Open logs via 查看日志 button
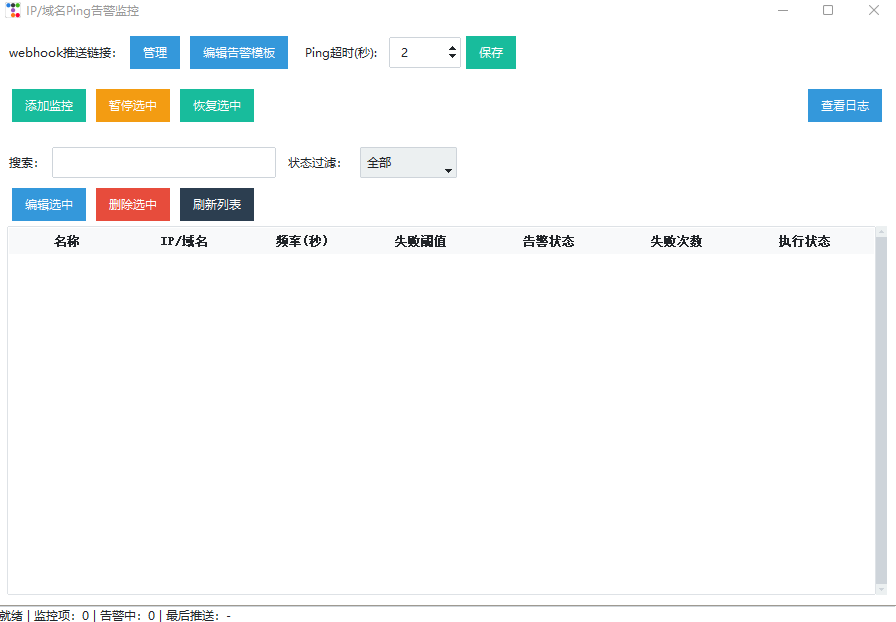Viewport: 896px width, 622px height. pyautogui.click(x=845, y=105)
